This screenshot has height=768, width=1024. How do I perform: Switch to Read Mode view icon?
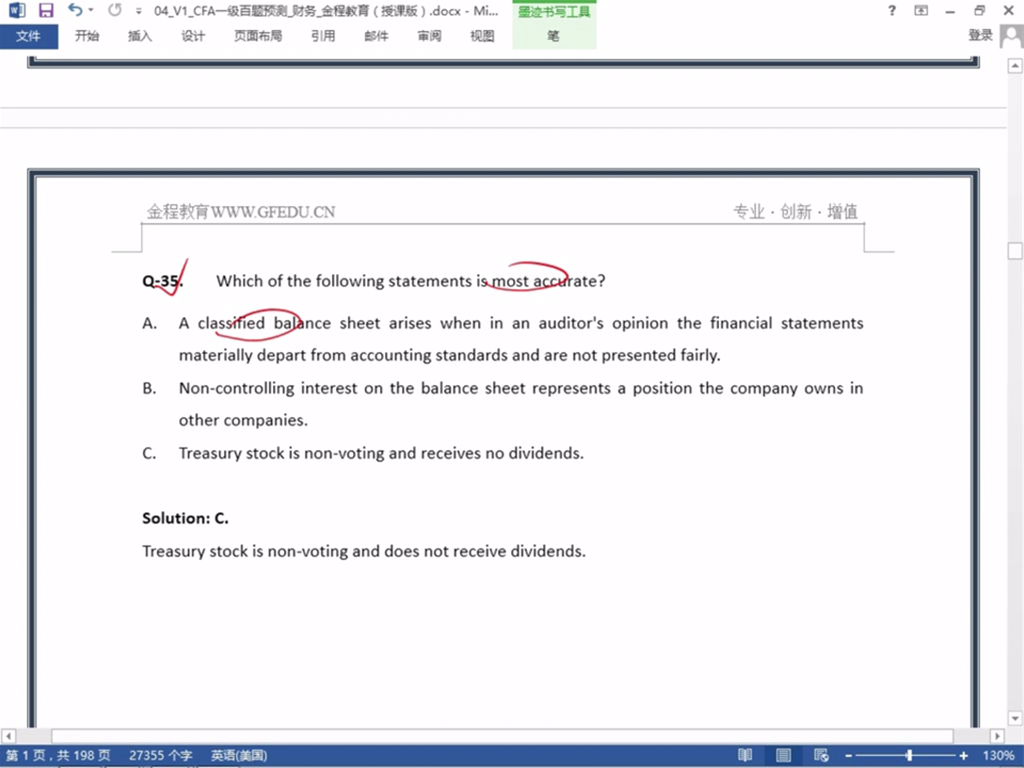(745, 756)
